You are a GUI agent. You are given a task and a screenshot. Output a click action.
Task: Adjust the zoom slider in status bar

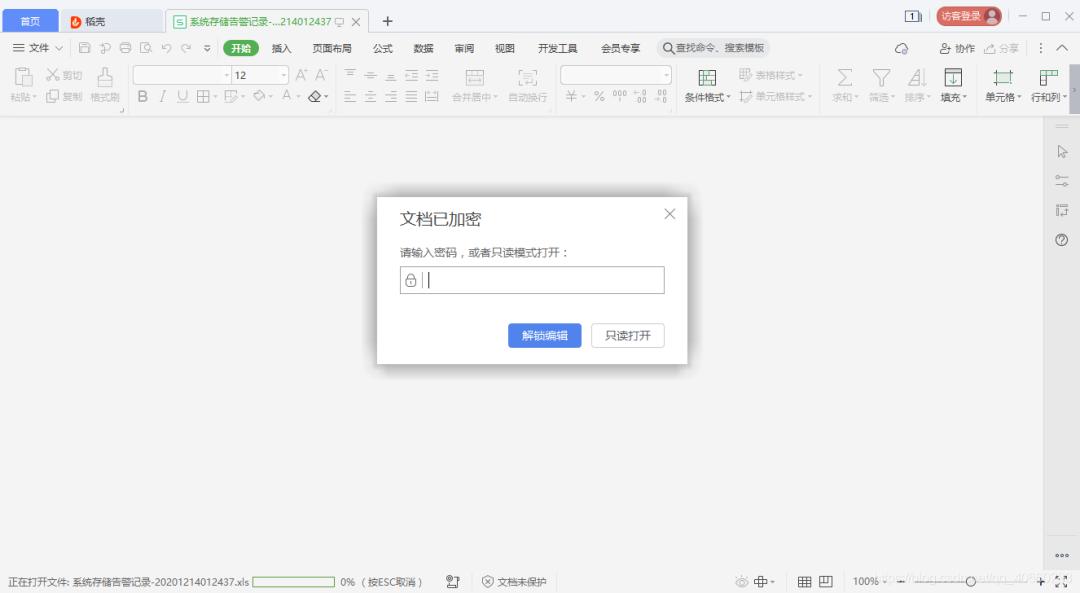click(x=968, y=581)
